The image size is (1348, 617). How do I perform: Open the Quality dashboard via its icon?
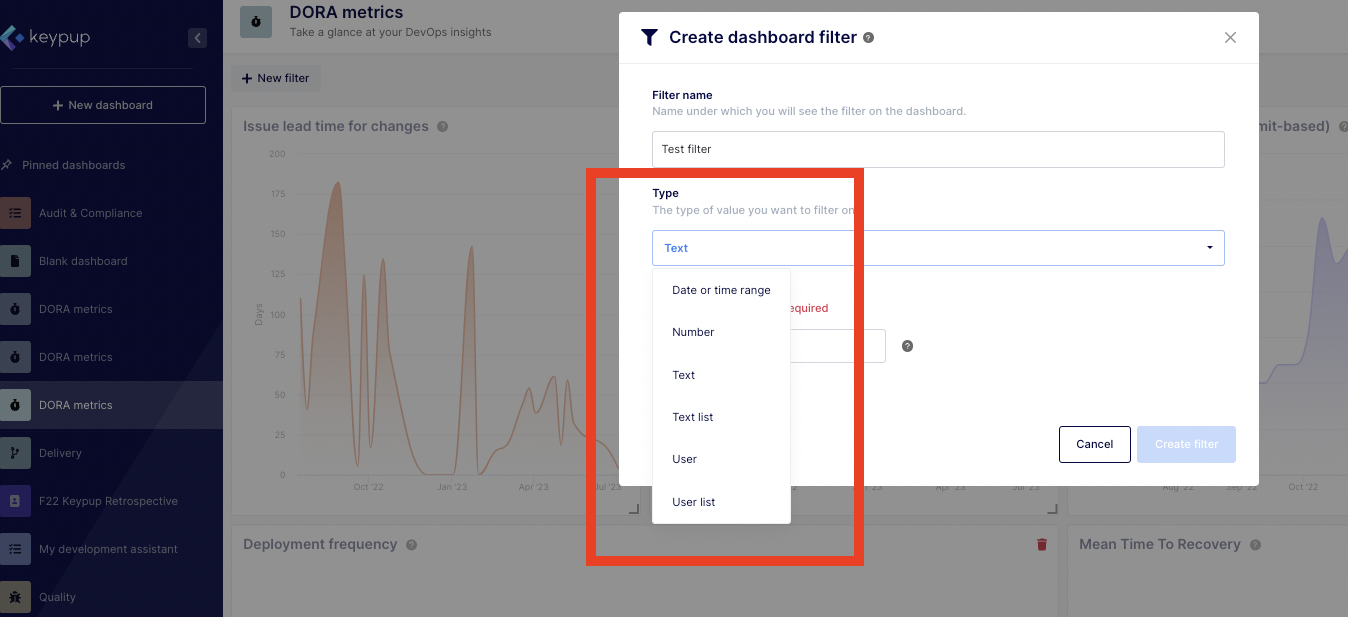[15, 597]
